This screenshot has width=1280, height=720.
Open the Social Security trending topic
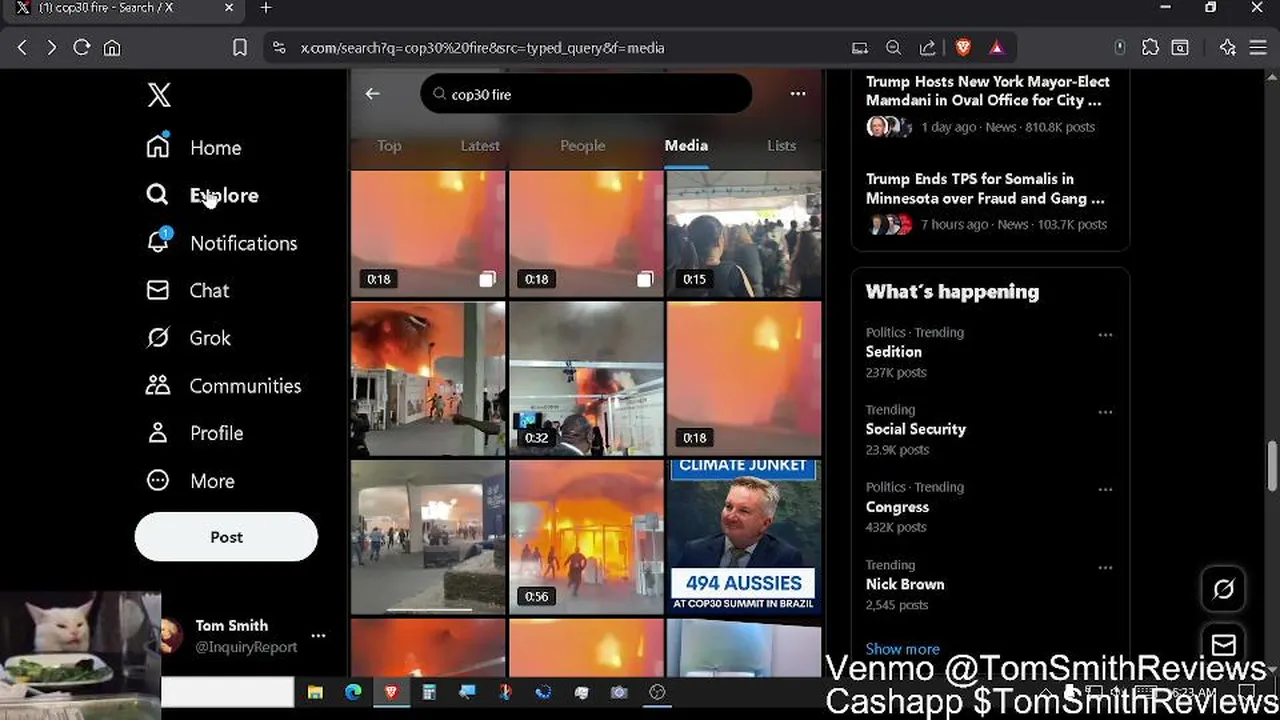click(915, 429)
